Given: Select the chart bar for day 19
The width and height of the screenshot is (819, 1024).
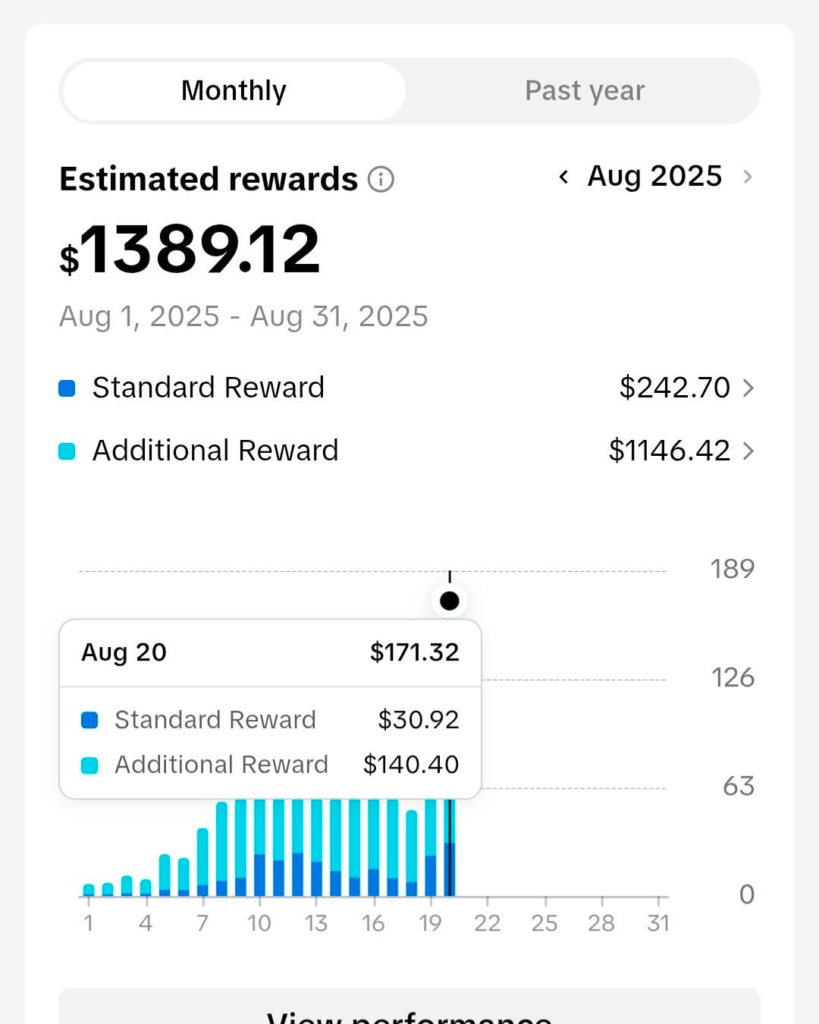Looking at the screenshot, I should coord(431,850).
